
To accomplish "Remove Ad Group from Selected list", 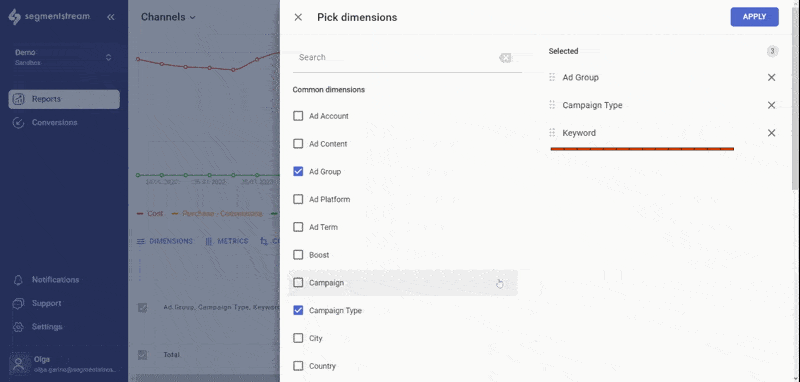I will pos(771,78).
